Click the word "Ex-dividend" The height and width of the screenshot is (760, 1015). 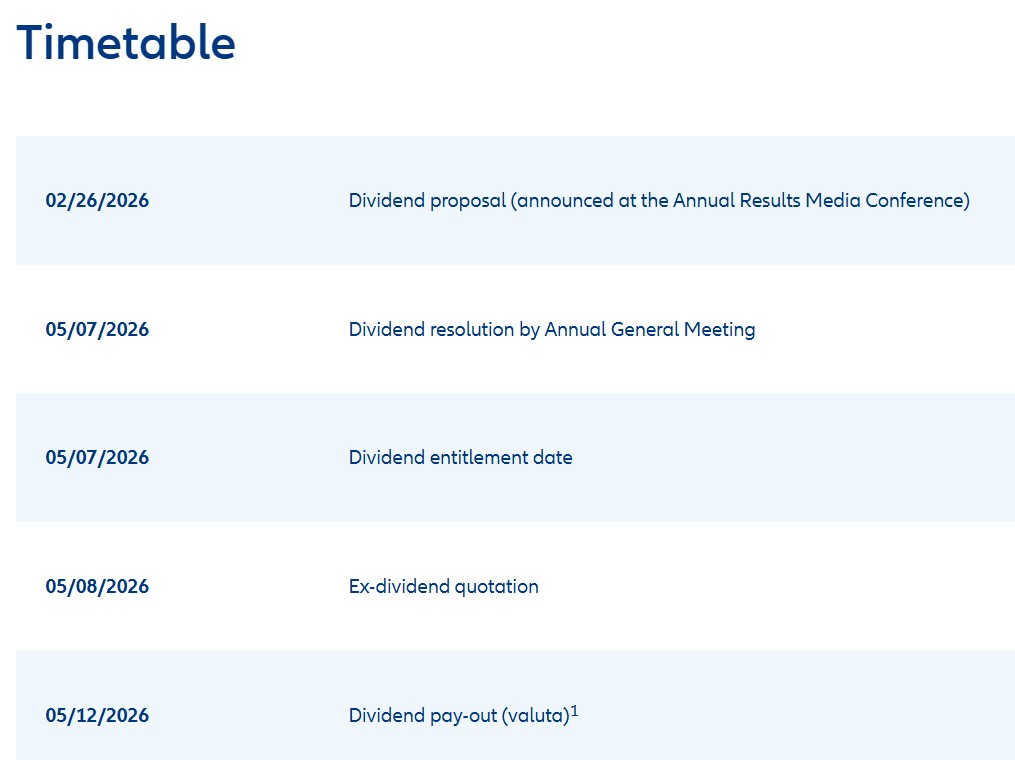click(399, 587)
